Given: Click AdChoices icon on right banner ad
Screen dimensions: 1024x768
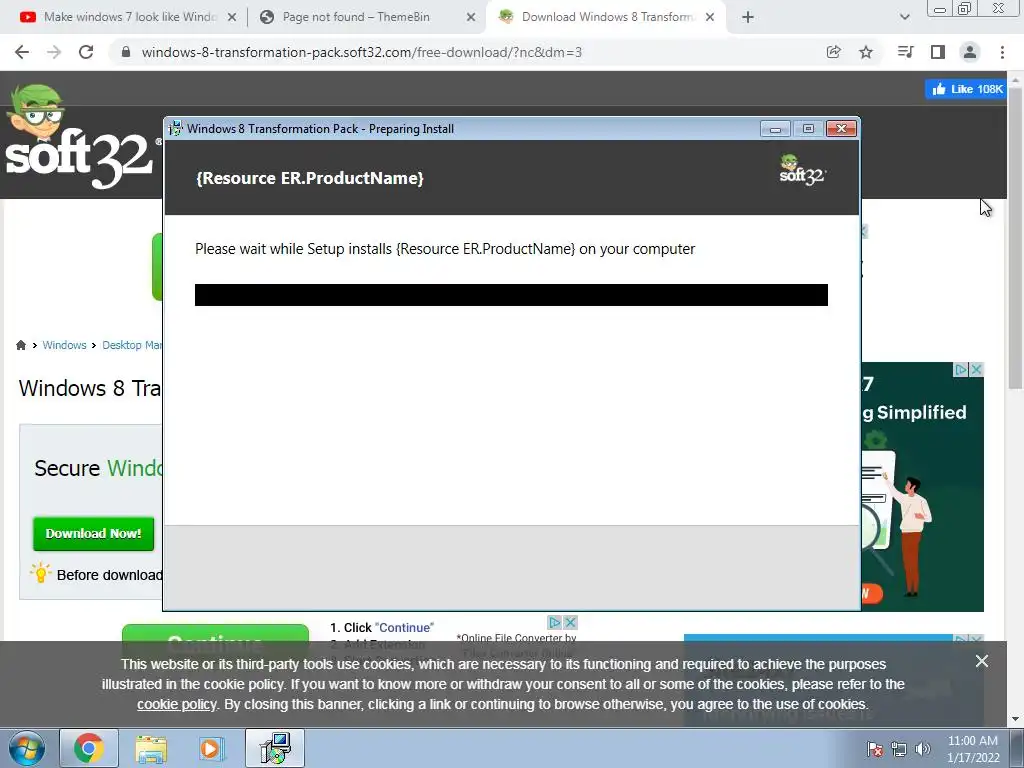Looking at the screenshot, I should click(x=961, y=370).
